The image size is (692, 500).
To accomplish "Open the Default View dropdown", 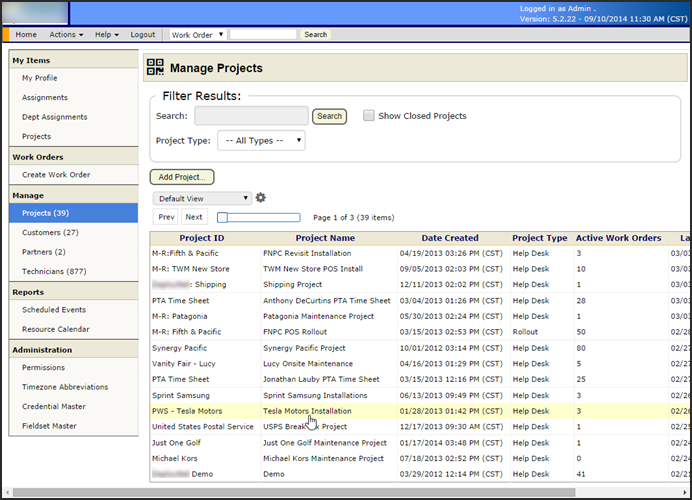I will (x=202, y=199).
